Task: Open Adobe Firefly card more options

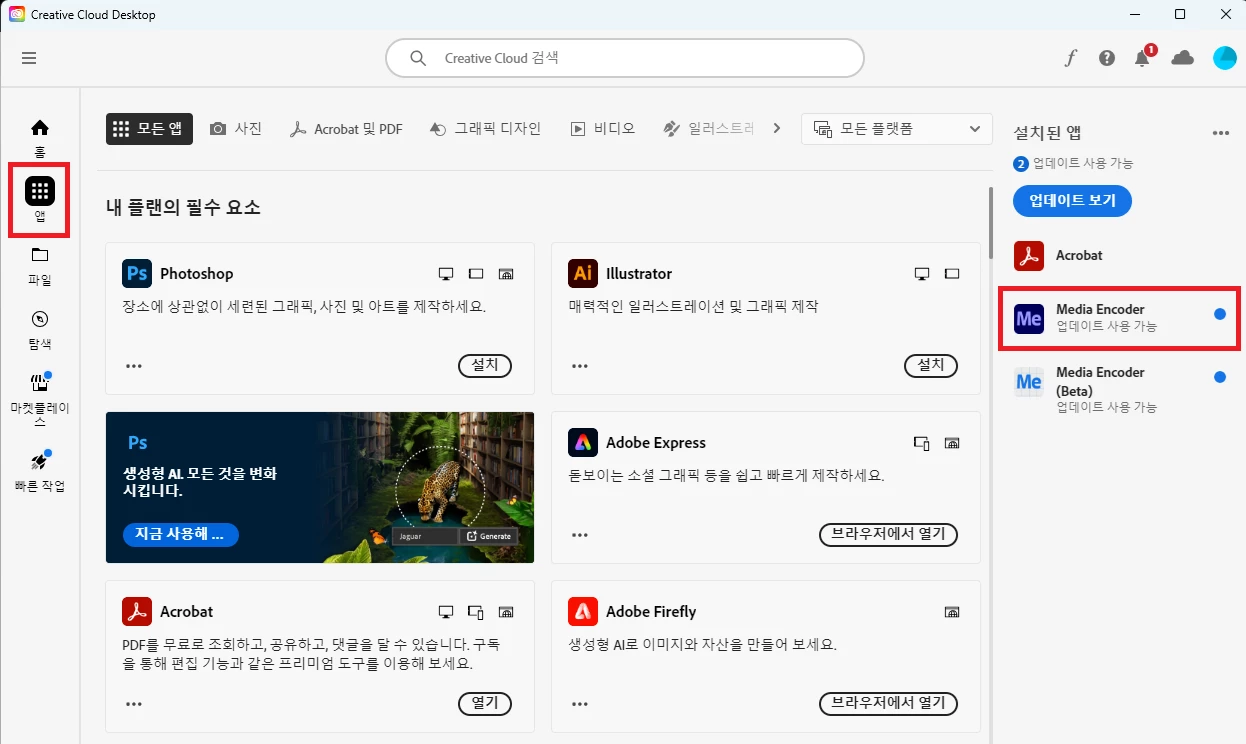Action: [580, 704]
